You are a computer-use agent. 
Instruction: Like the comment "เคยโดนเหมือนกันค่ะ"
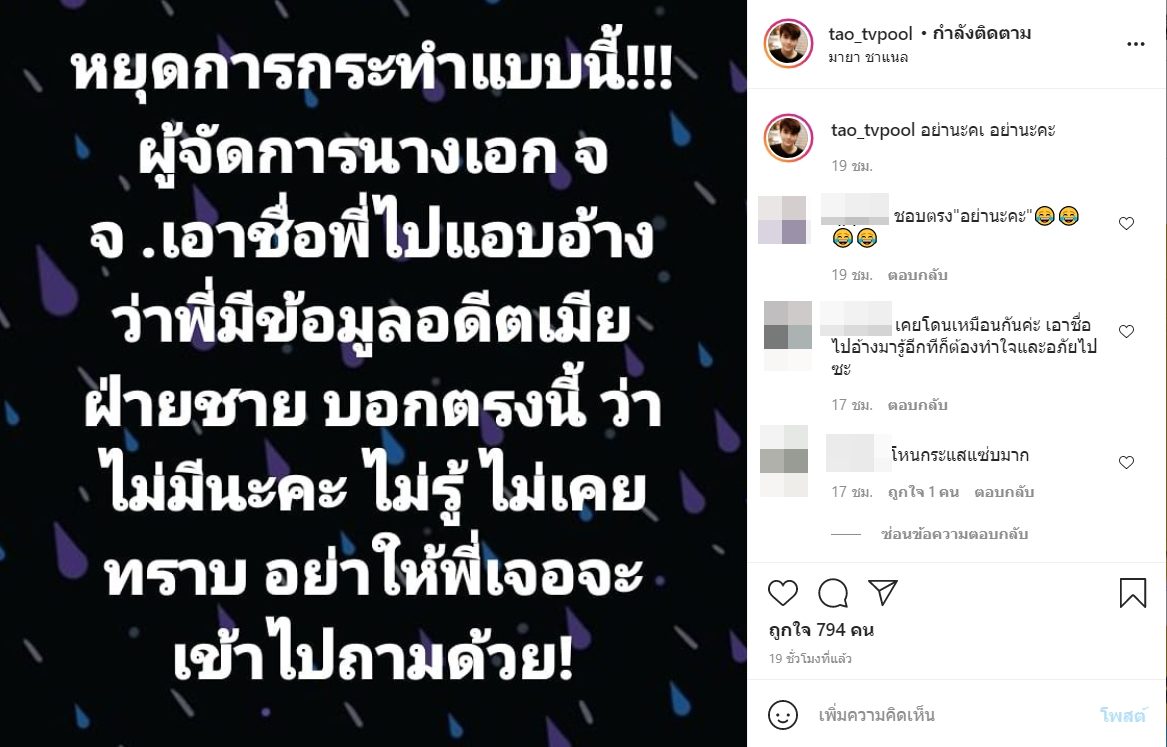1127,331
